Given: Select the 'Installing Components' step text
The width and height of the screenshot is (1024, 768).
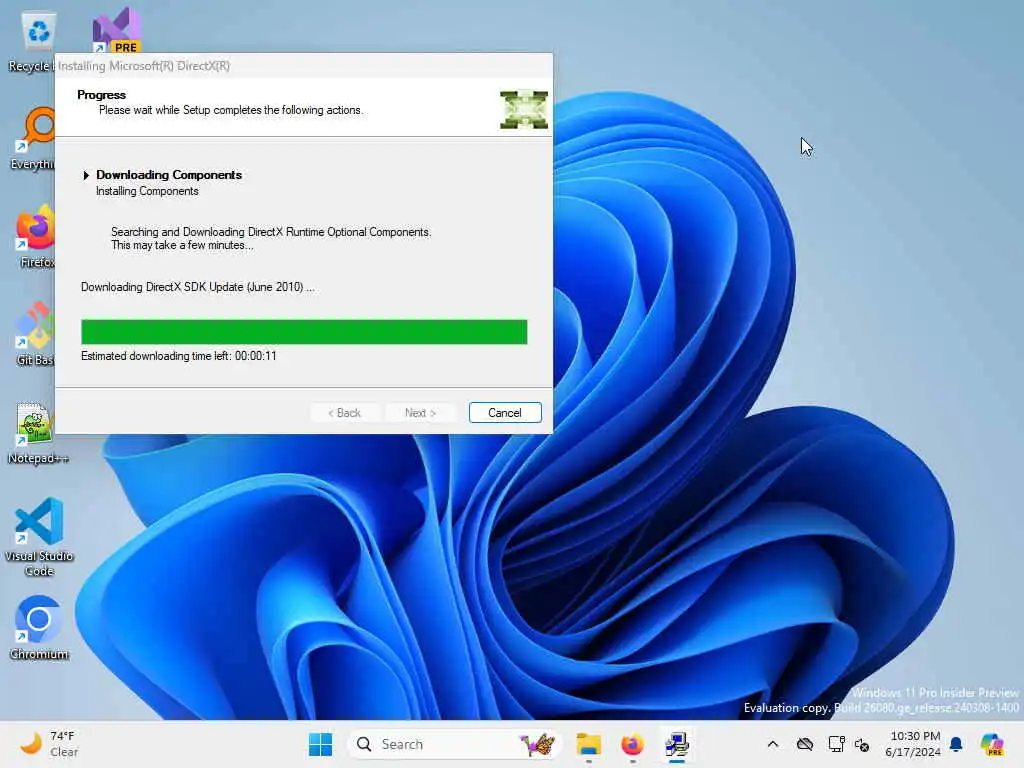Looking at the screenshot, I should (147, 191).
